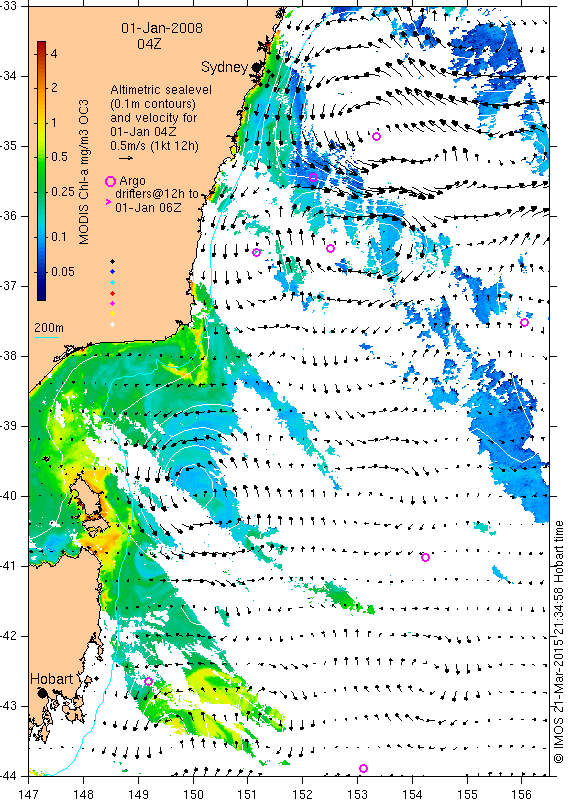Click the Argo float near 37.5°S 156°E
This screenshot has width=570, height=800.
coord(524,322)
